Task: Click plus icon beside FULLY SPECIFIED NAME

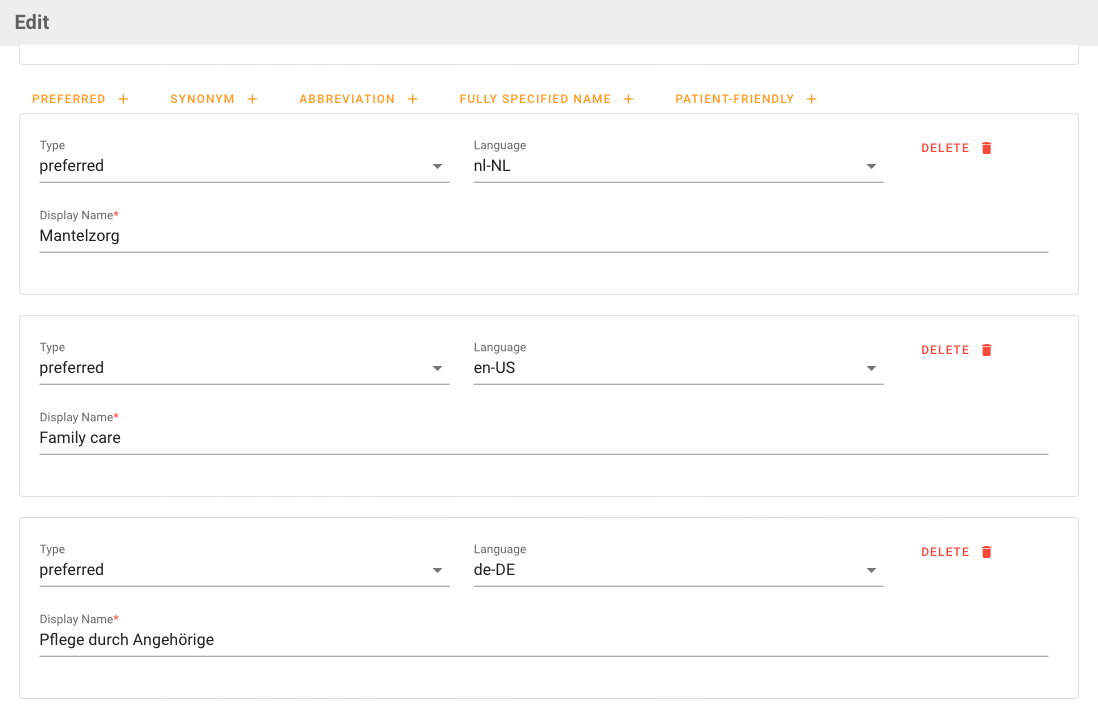Action: pyautogui.click(x=628, y=99)
